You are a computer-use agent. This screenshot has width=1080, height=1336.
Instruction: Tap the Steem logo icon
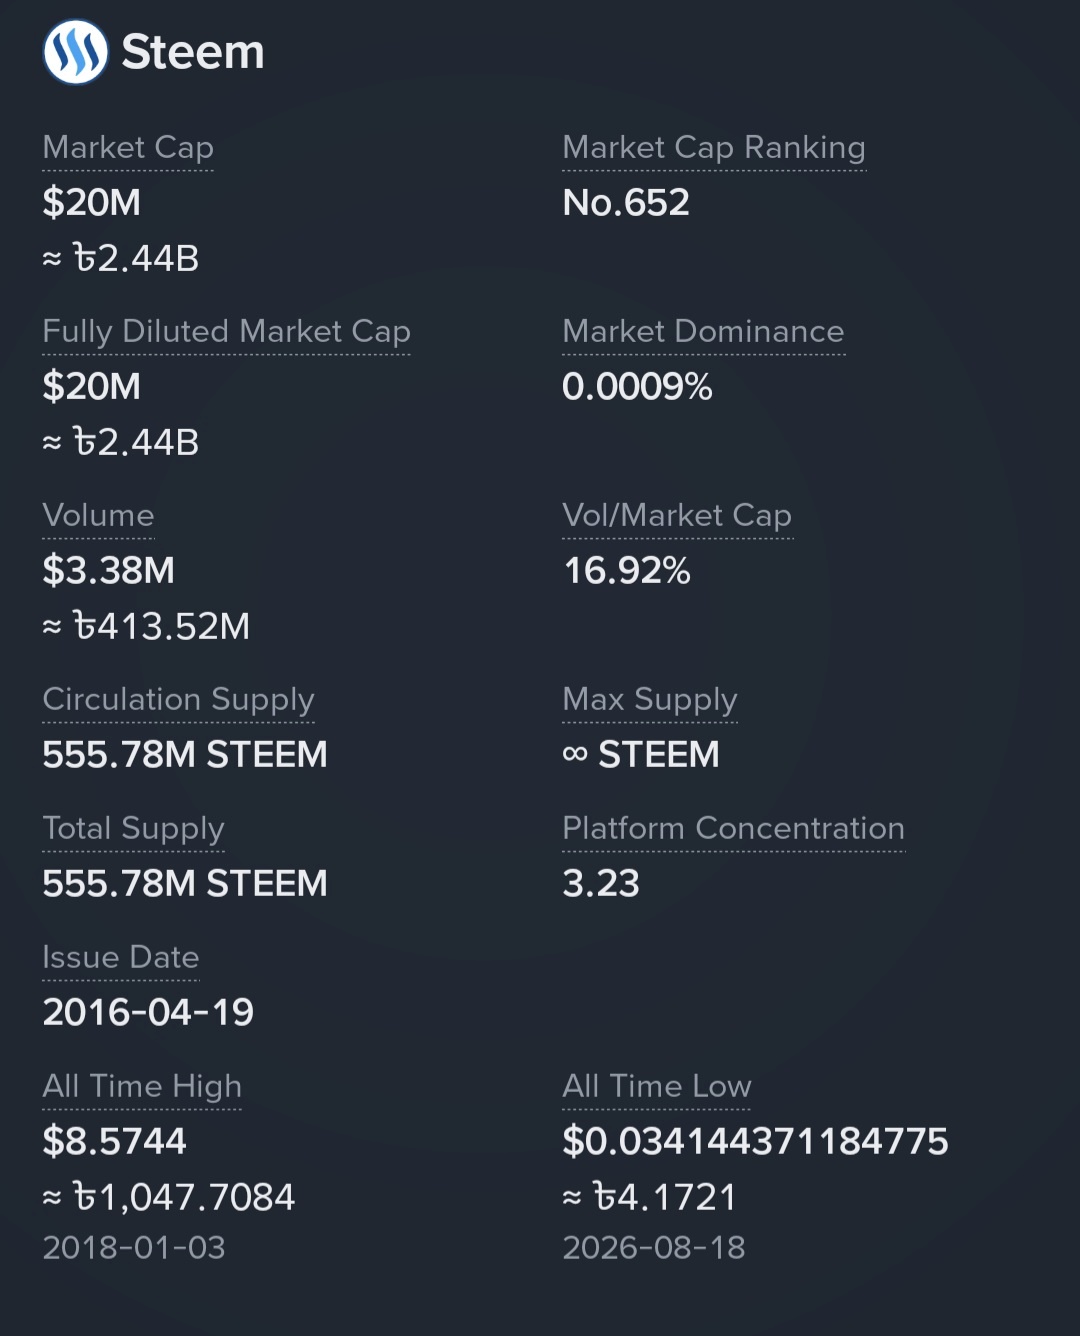click(x=75, y=52)
